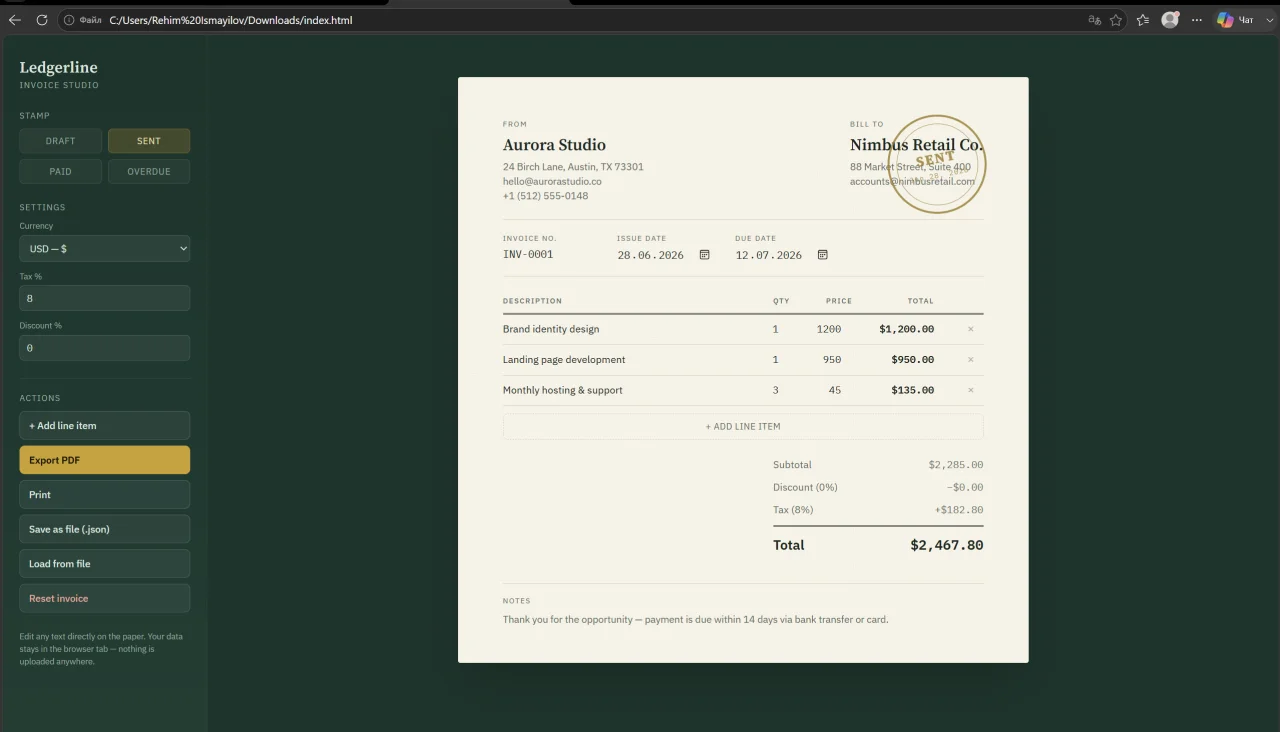1280x732 pixels.
Task: Reset the invoice
Action: [105, 598]
